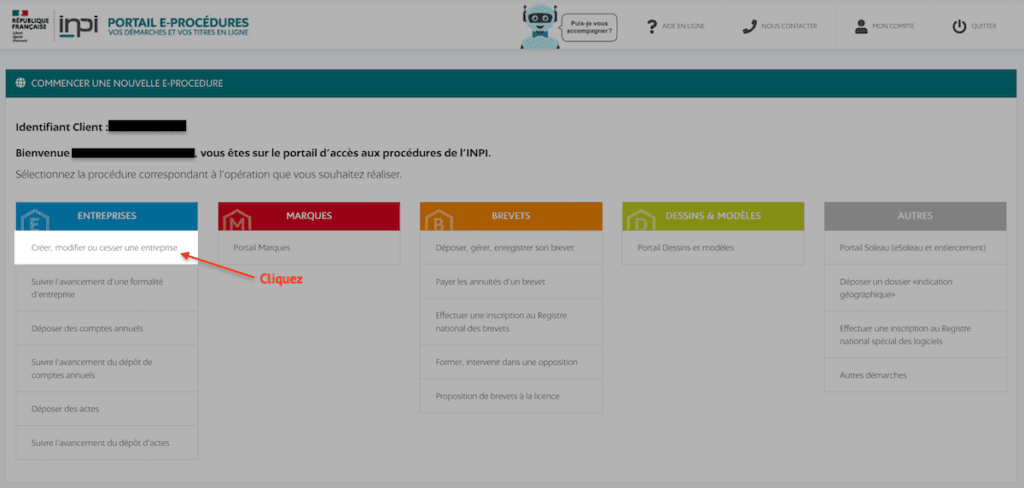1024x488 pixels.
Task: Select Créer, modifier ou cesser une entreprise
Action: click(106, 248)
